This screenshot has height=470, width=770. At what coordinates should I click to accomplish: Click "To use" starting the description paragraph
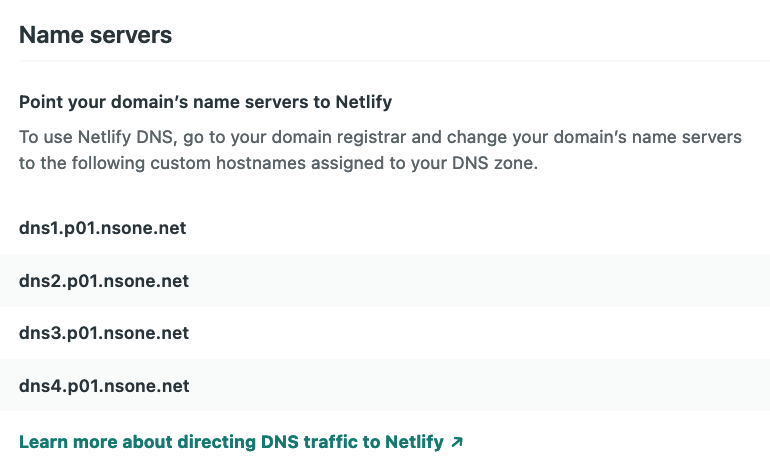46,137
